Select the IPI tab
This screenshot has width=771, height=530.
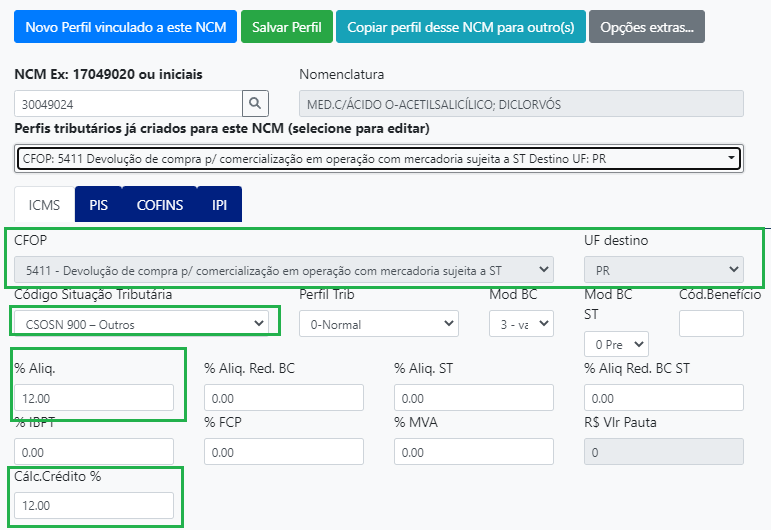tap(219, 205)
